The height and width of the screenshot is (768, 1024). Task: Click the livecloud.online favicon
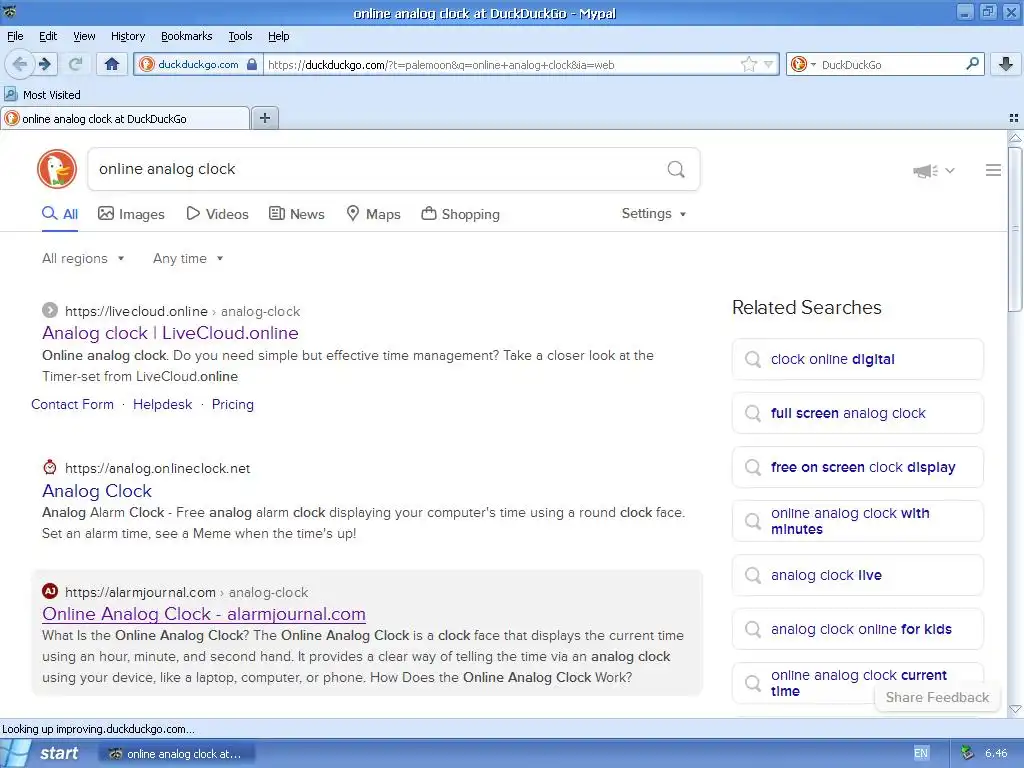50,310
